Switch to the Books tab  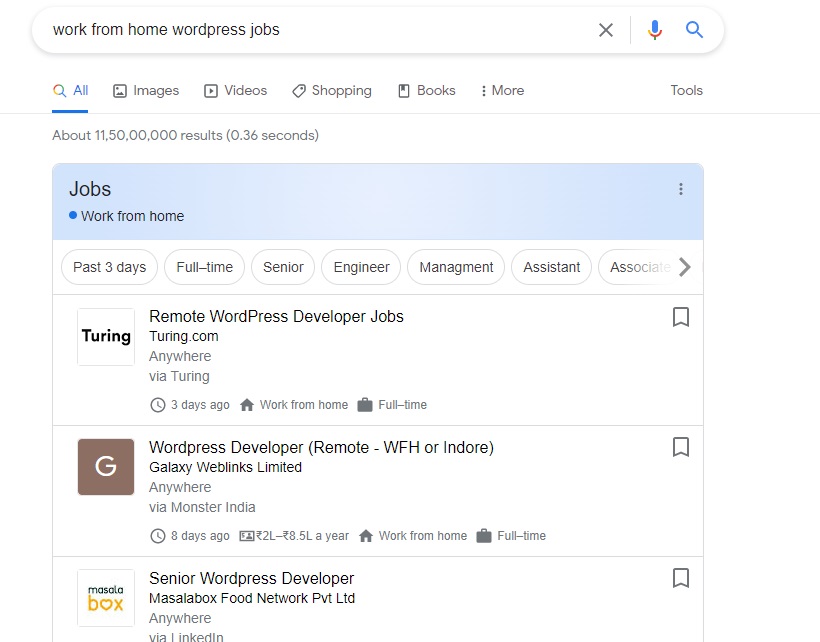pos(426,90)
